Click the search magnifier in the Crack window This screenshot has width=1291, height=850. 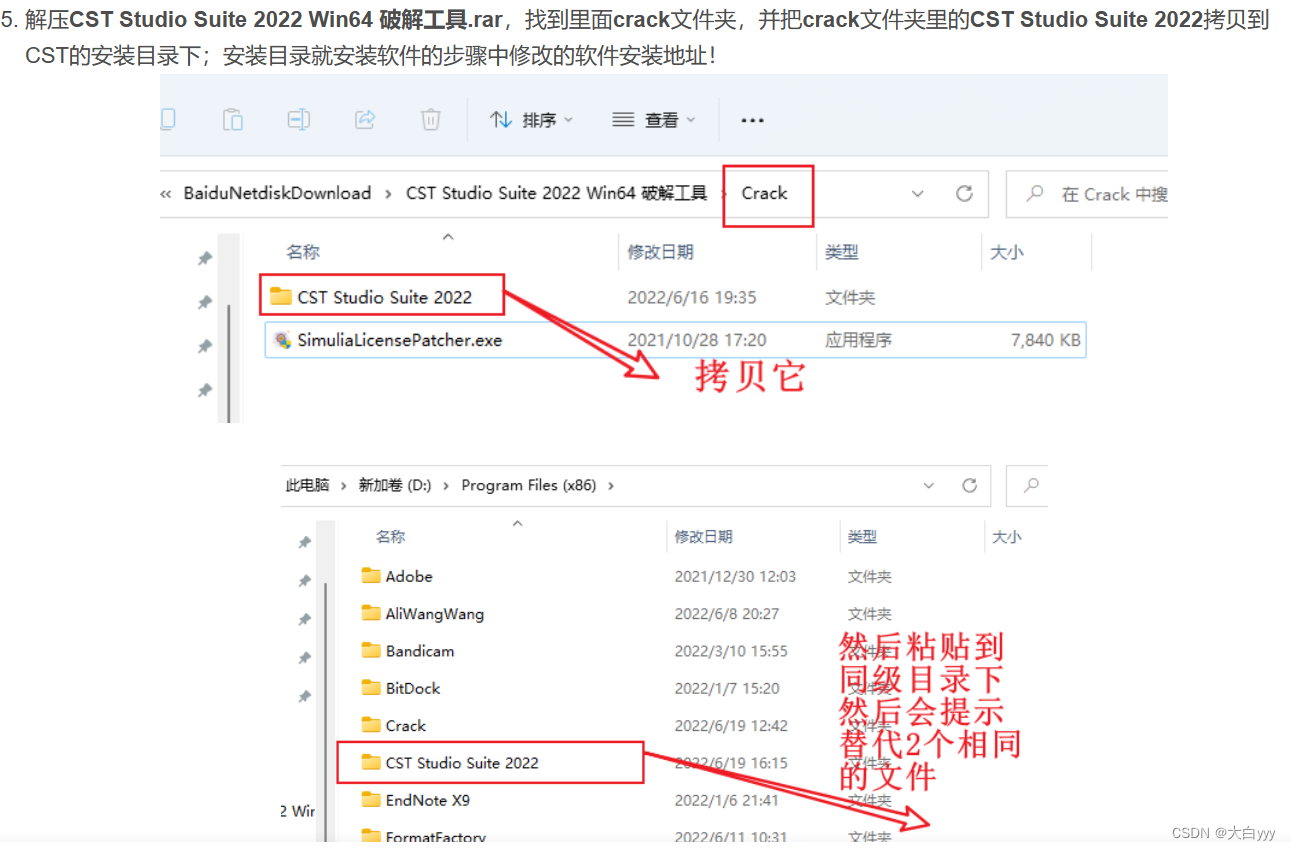tap(1037, 194)
